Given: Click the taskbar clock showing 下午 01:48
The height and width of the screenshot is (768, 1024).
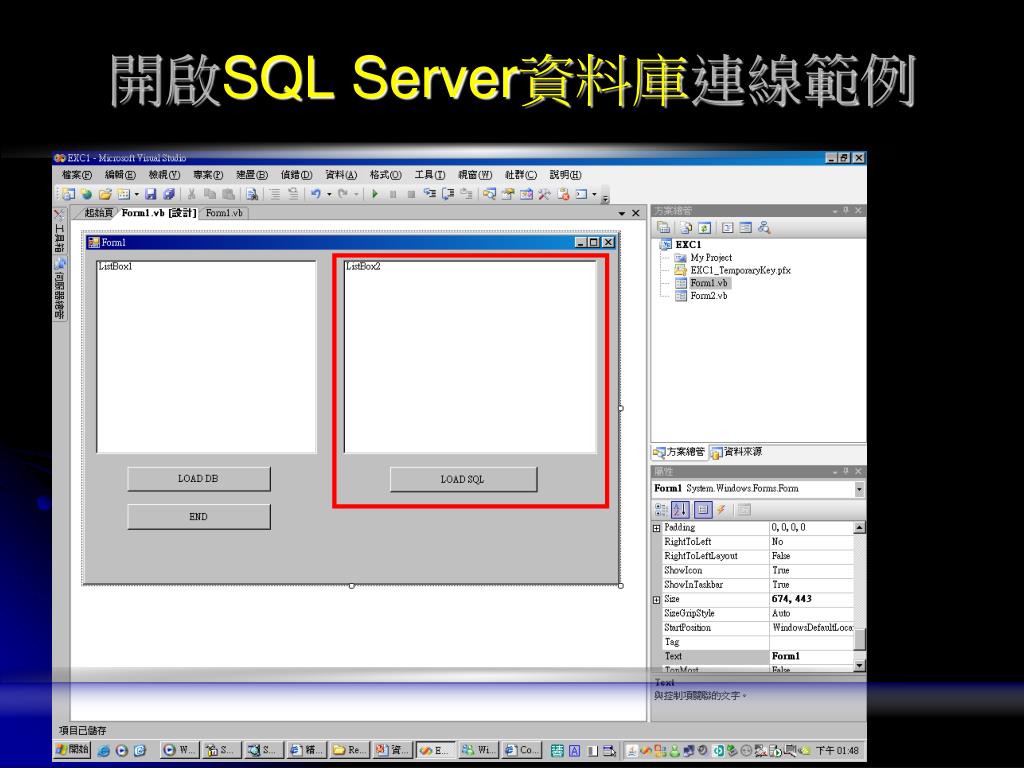Looking at the screenshot, I should 837,750.
